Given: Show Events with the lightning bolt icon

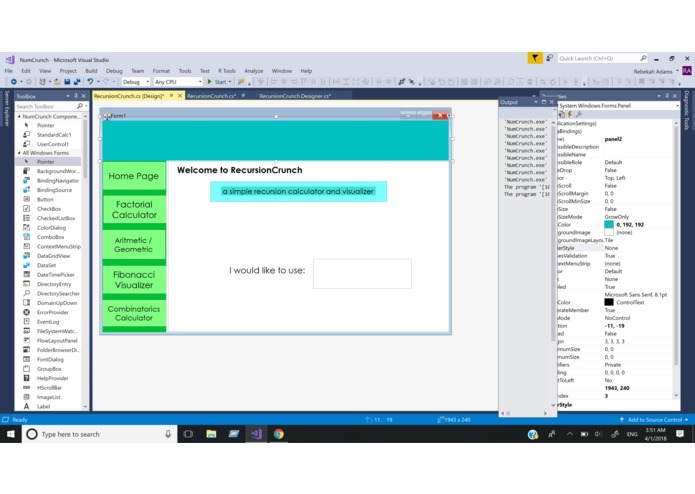Looking at the screenshot, I should click(570, 114).
